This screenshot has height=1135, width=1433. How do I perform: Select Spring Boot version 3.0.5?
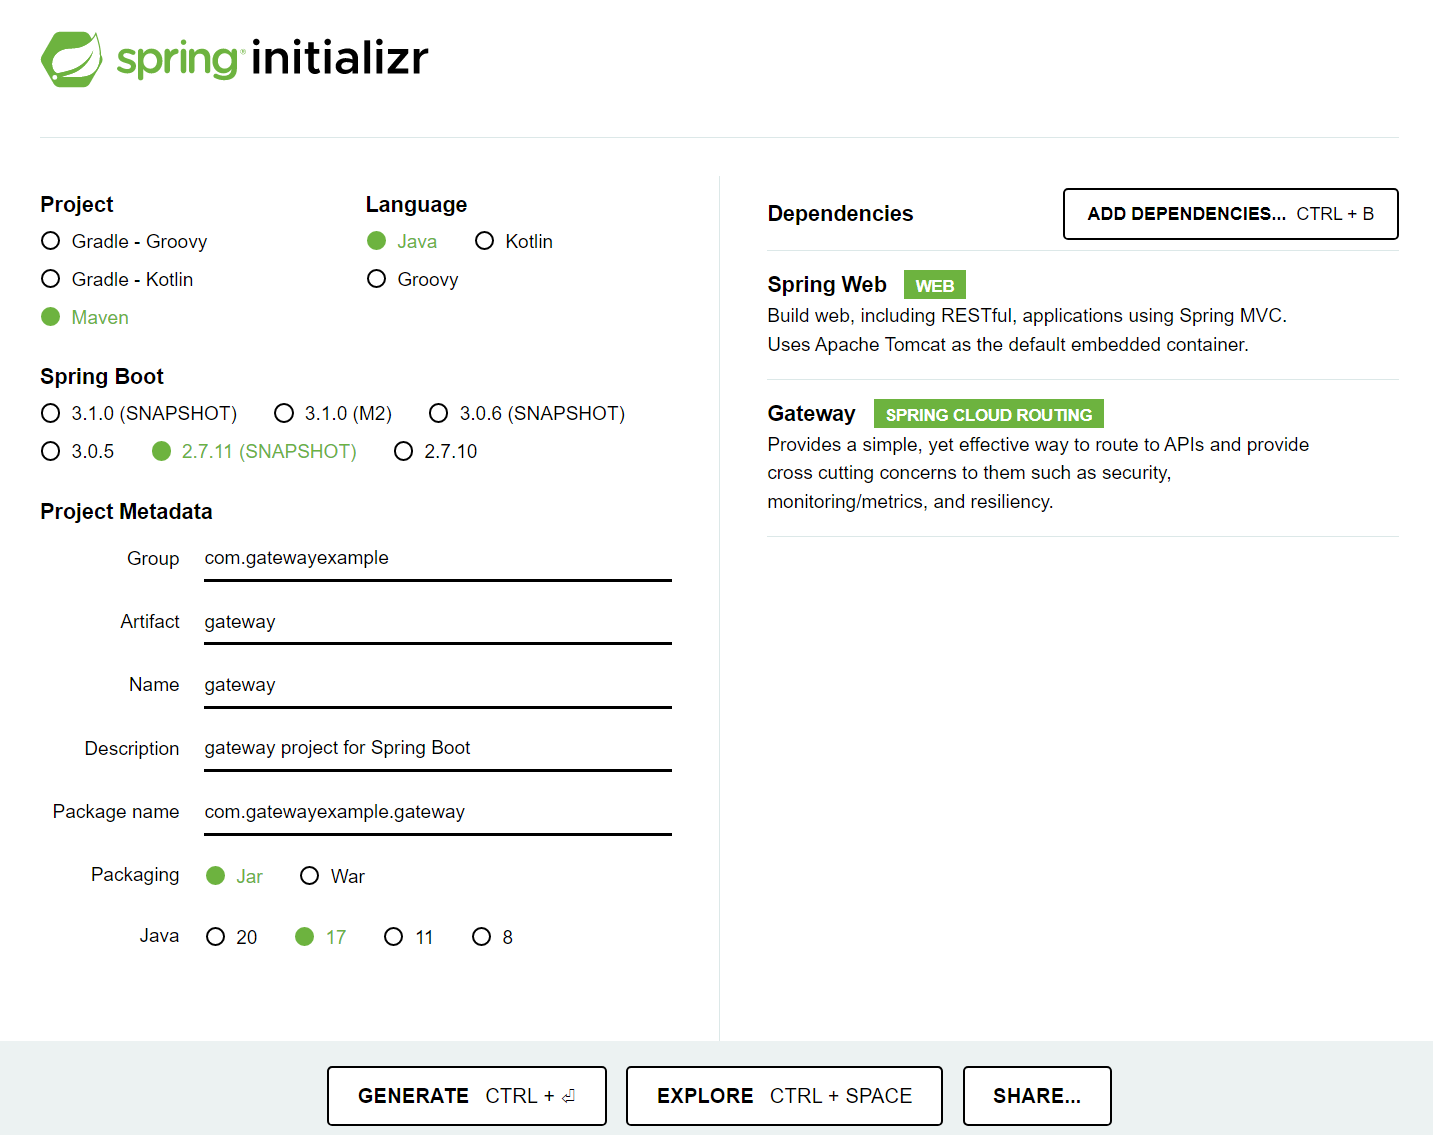pos(50,451)
